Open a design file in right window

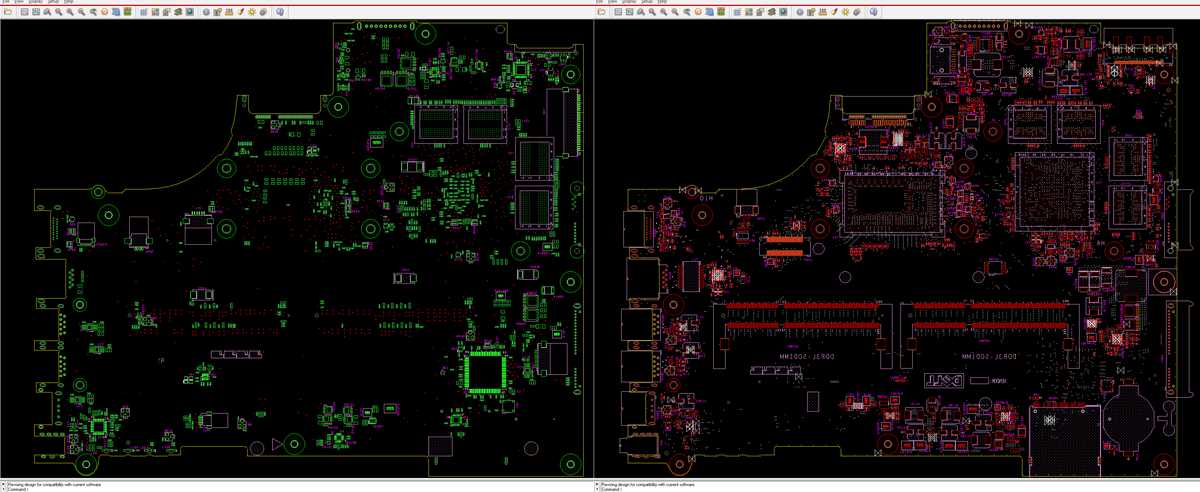[x=602, y=12]
